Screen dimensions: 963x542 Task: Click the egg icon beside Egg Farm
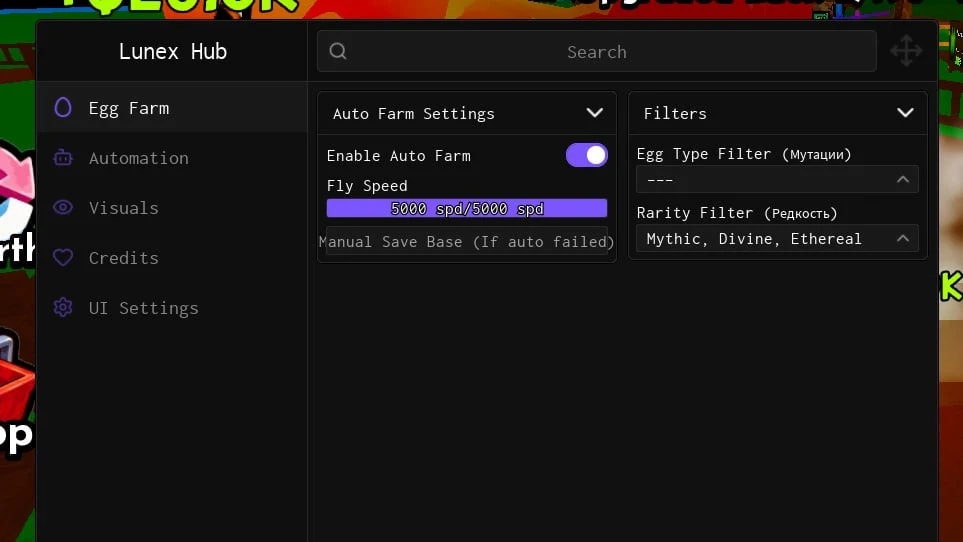[x=63, y=107]
